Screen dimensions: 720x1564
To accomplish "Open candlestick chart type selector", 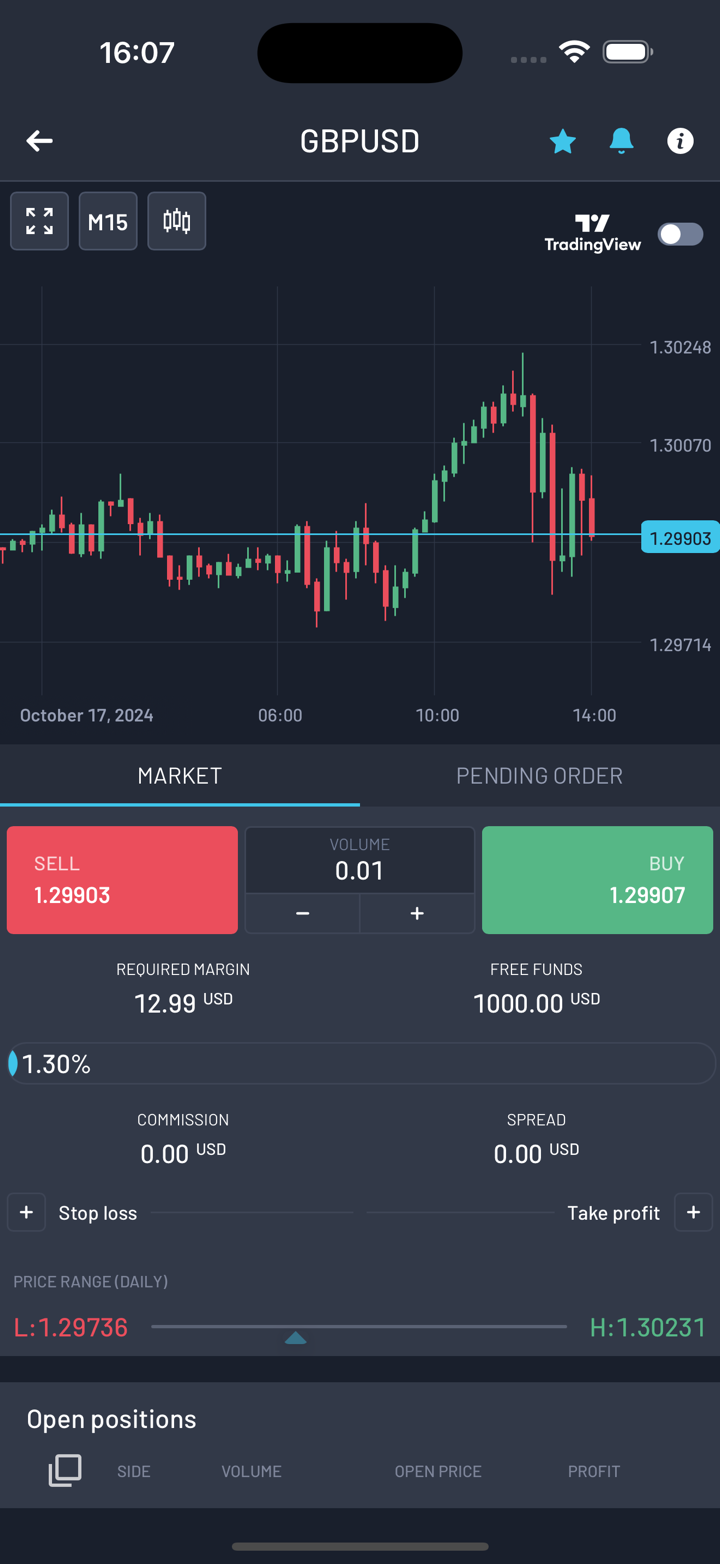I will 177,221.
